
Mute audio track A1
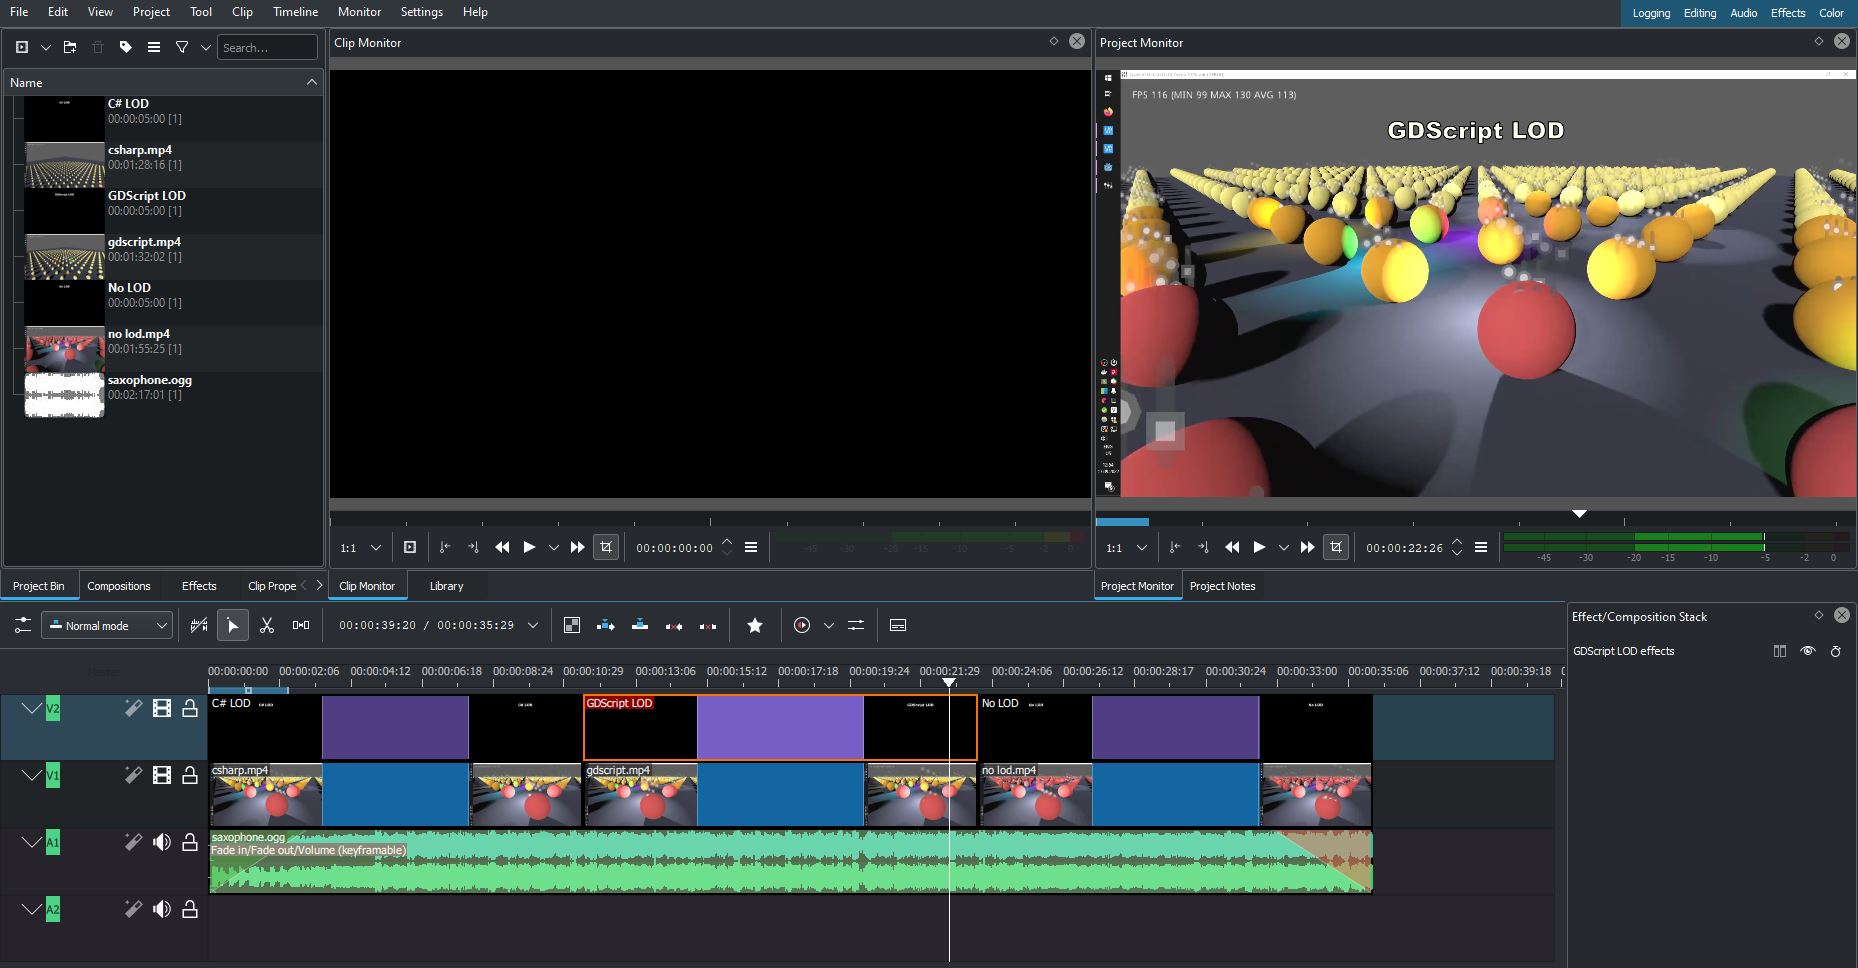point(161,842)
